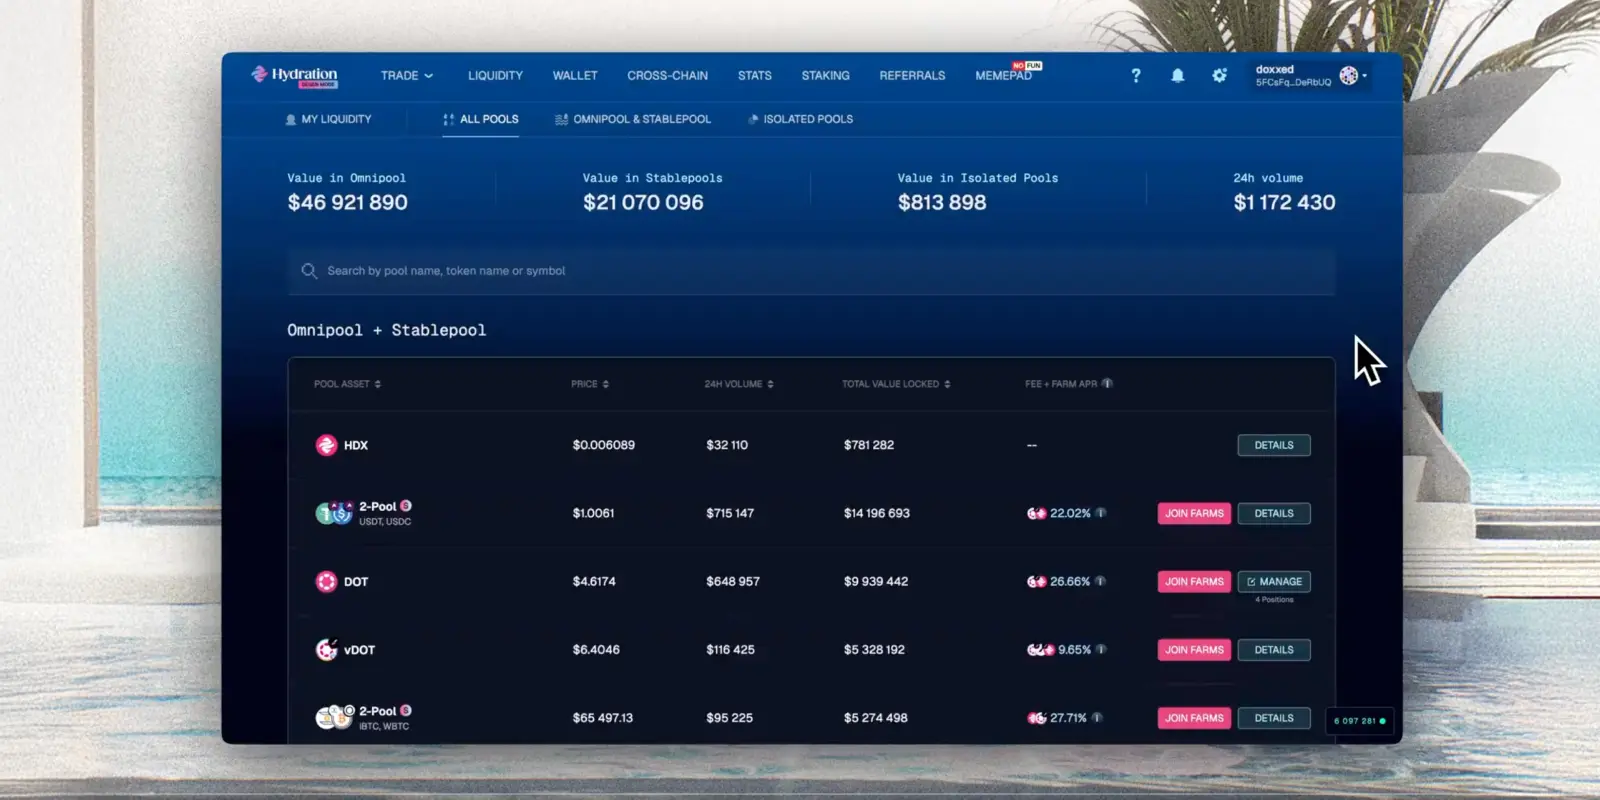The width and height of the screenshot is (1600, 800).
Task: Open the settings gear icon
Action: click(x=1219, y=75)
